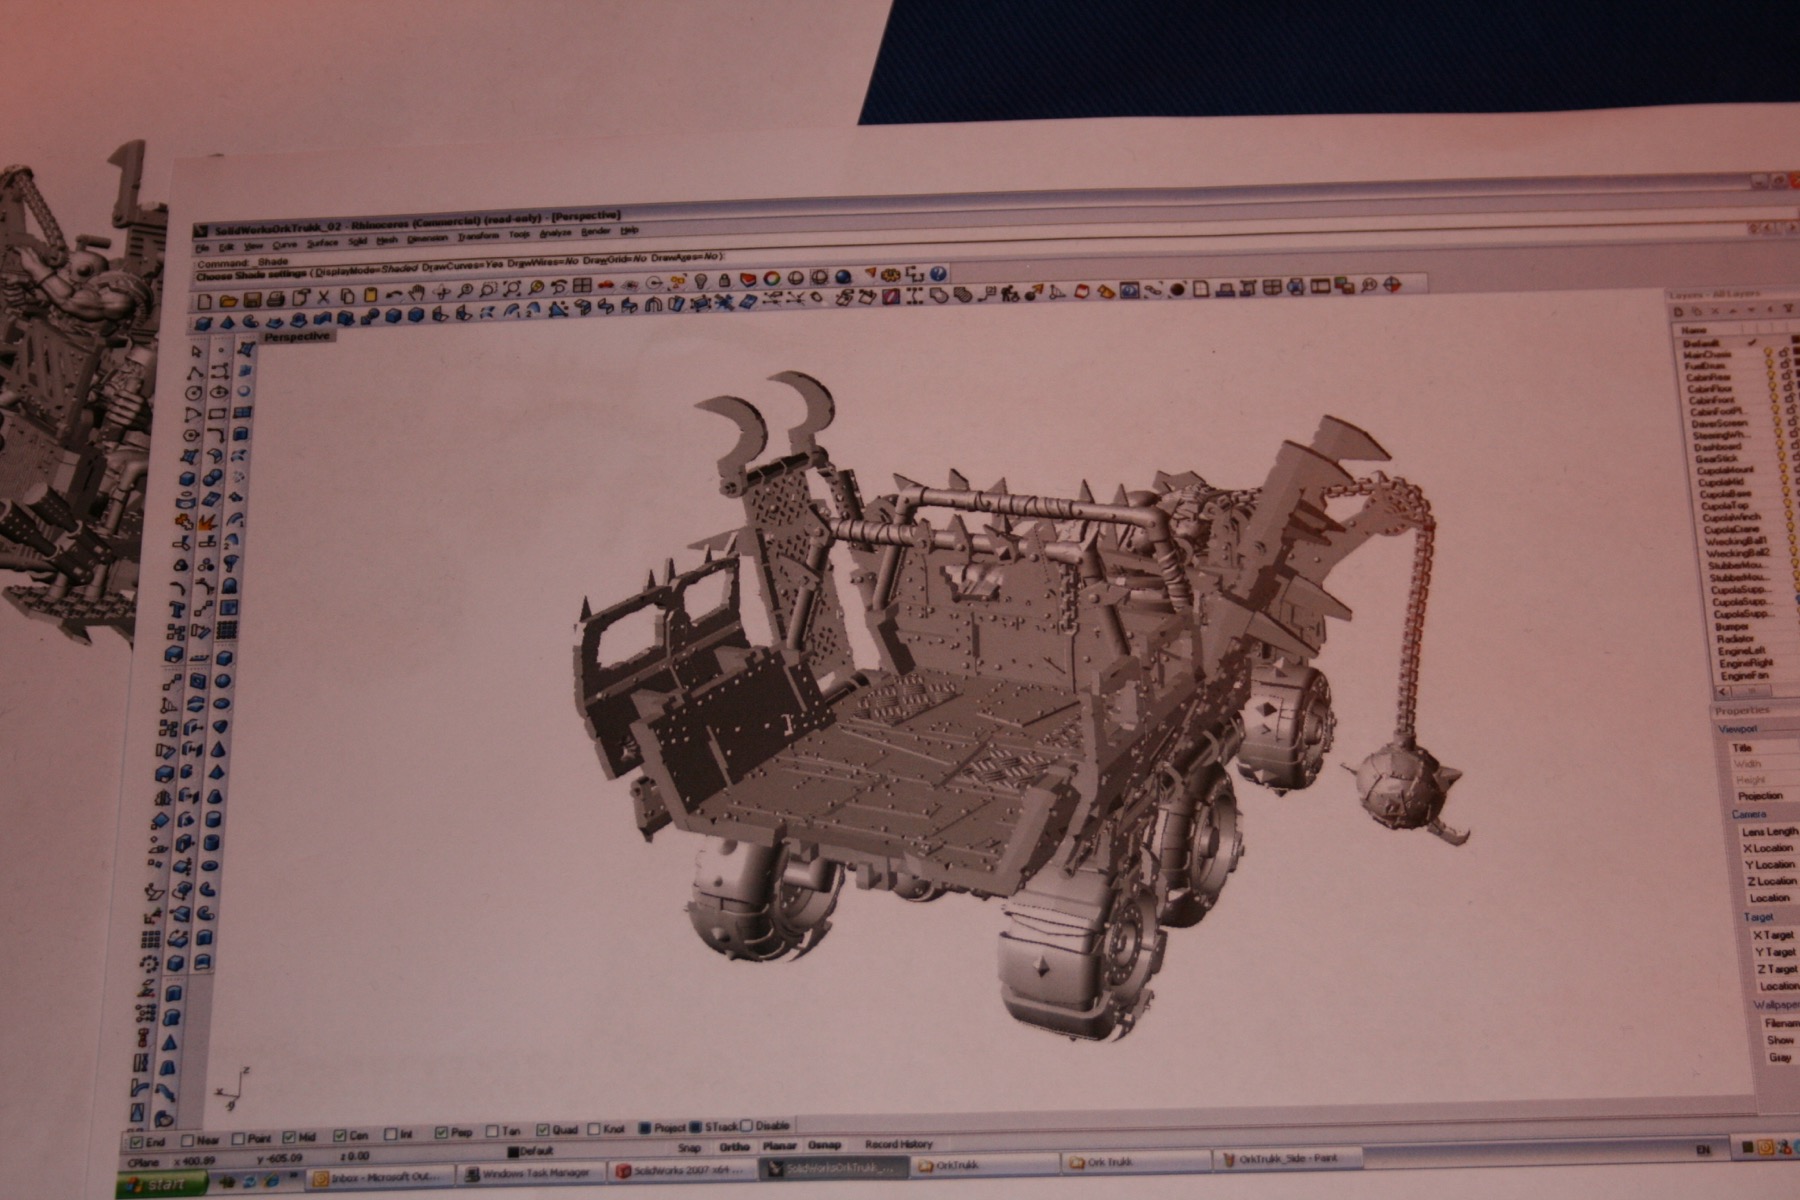1800x1200 pixels.
Task: Click the Help question mark icon
Action: click(937, 274)
